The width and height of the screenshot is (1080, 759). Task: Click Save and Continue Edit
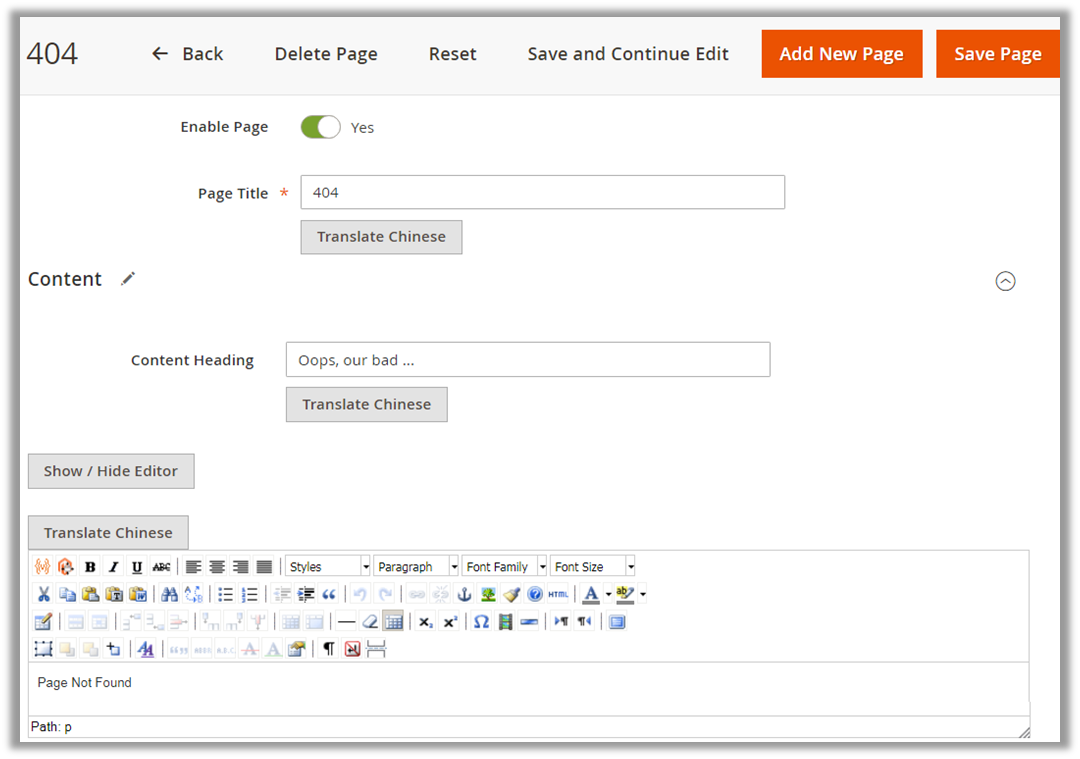tap(628, 54)
